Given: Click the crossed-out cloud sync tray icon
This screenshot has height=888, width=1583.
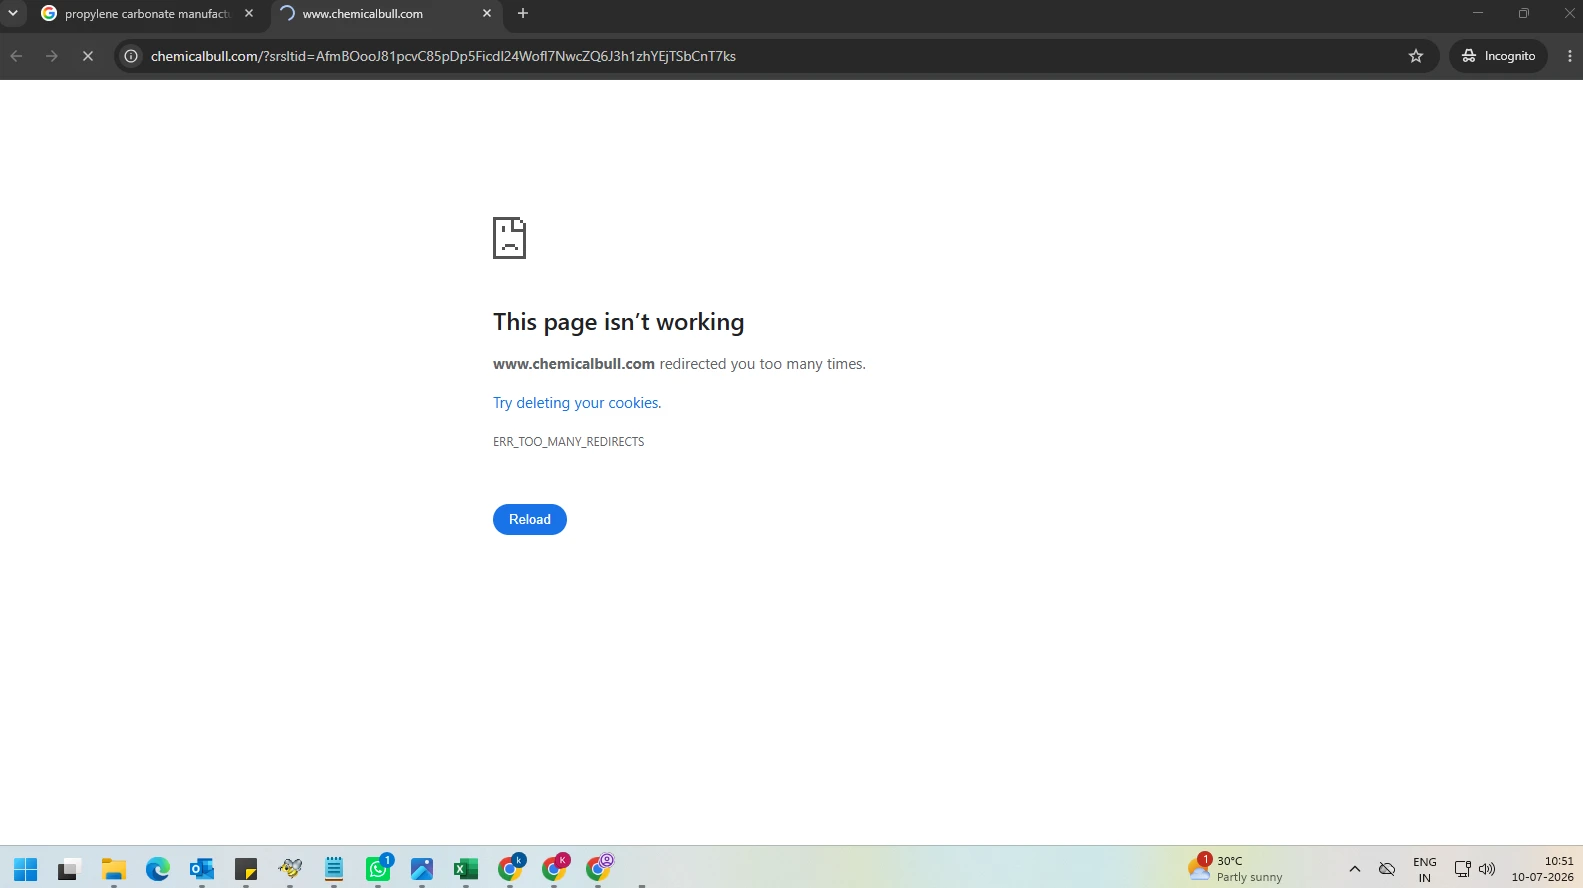Looking at the screenshot, I should [x=1387, y=869].
